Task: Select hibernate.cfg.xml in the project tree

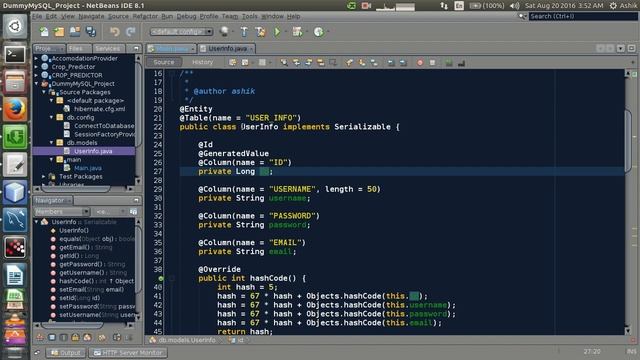Action: [x=99, y=109]
